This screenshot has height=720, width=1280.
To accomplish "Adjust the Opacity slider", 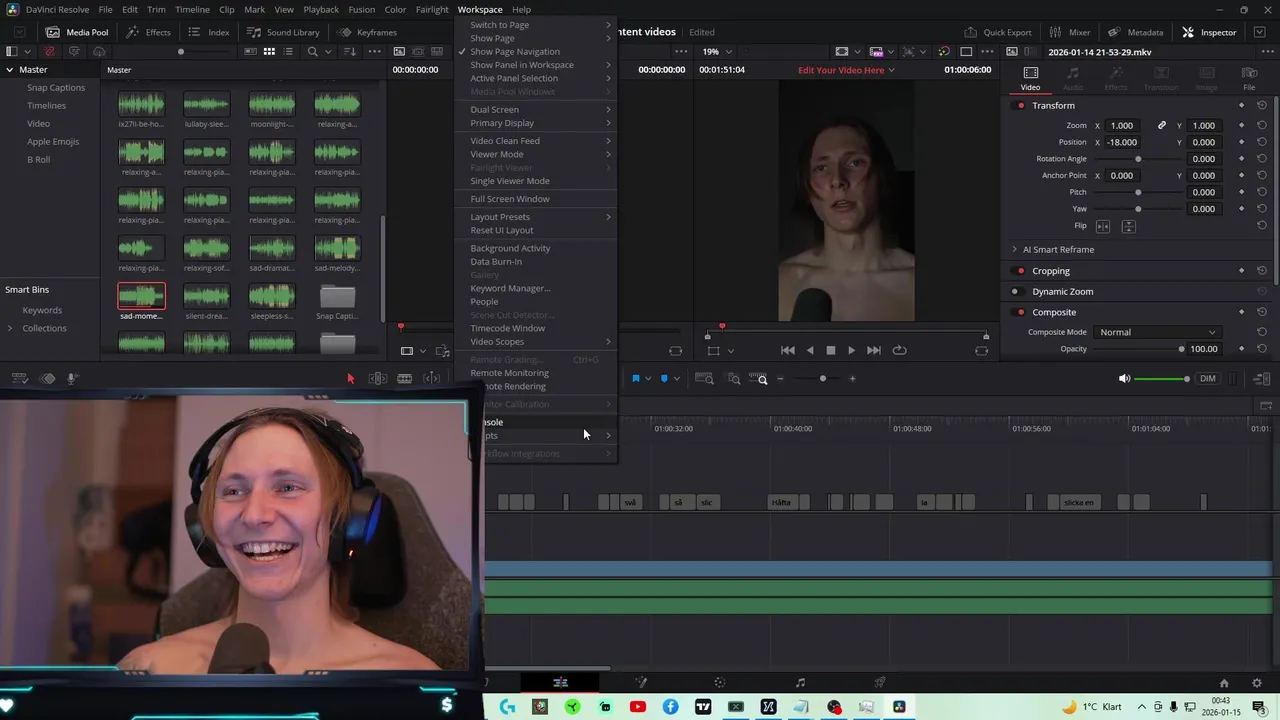I will point(1138,349).
